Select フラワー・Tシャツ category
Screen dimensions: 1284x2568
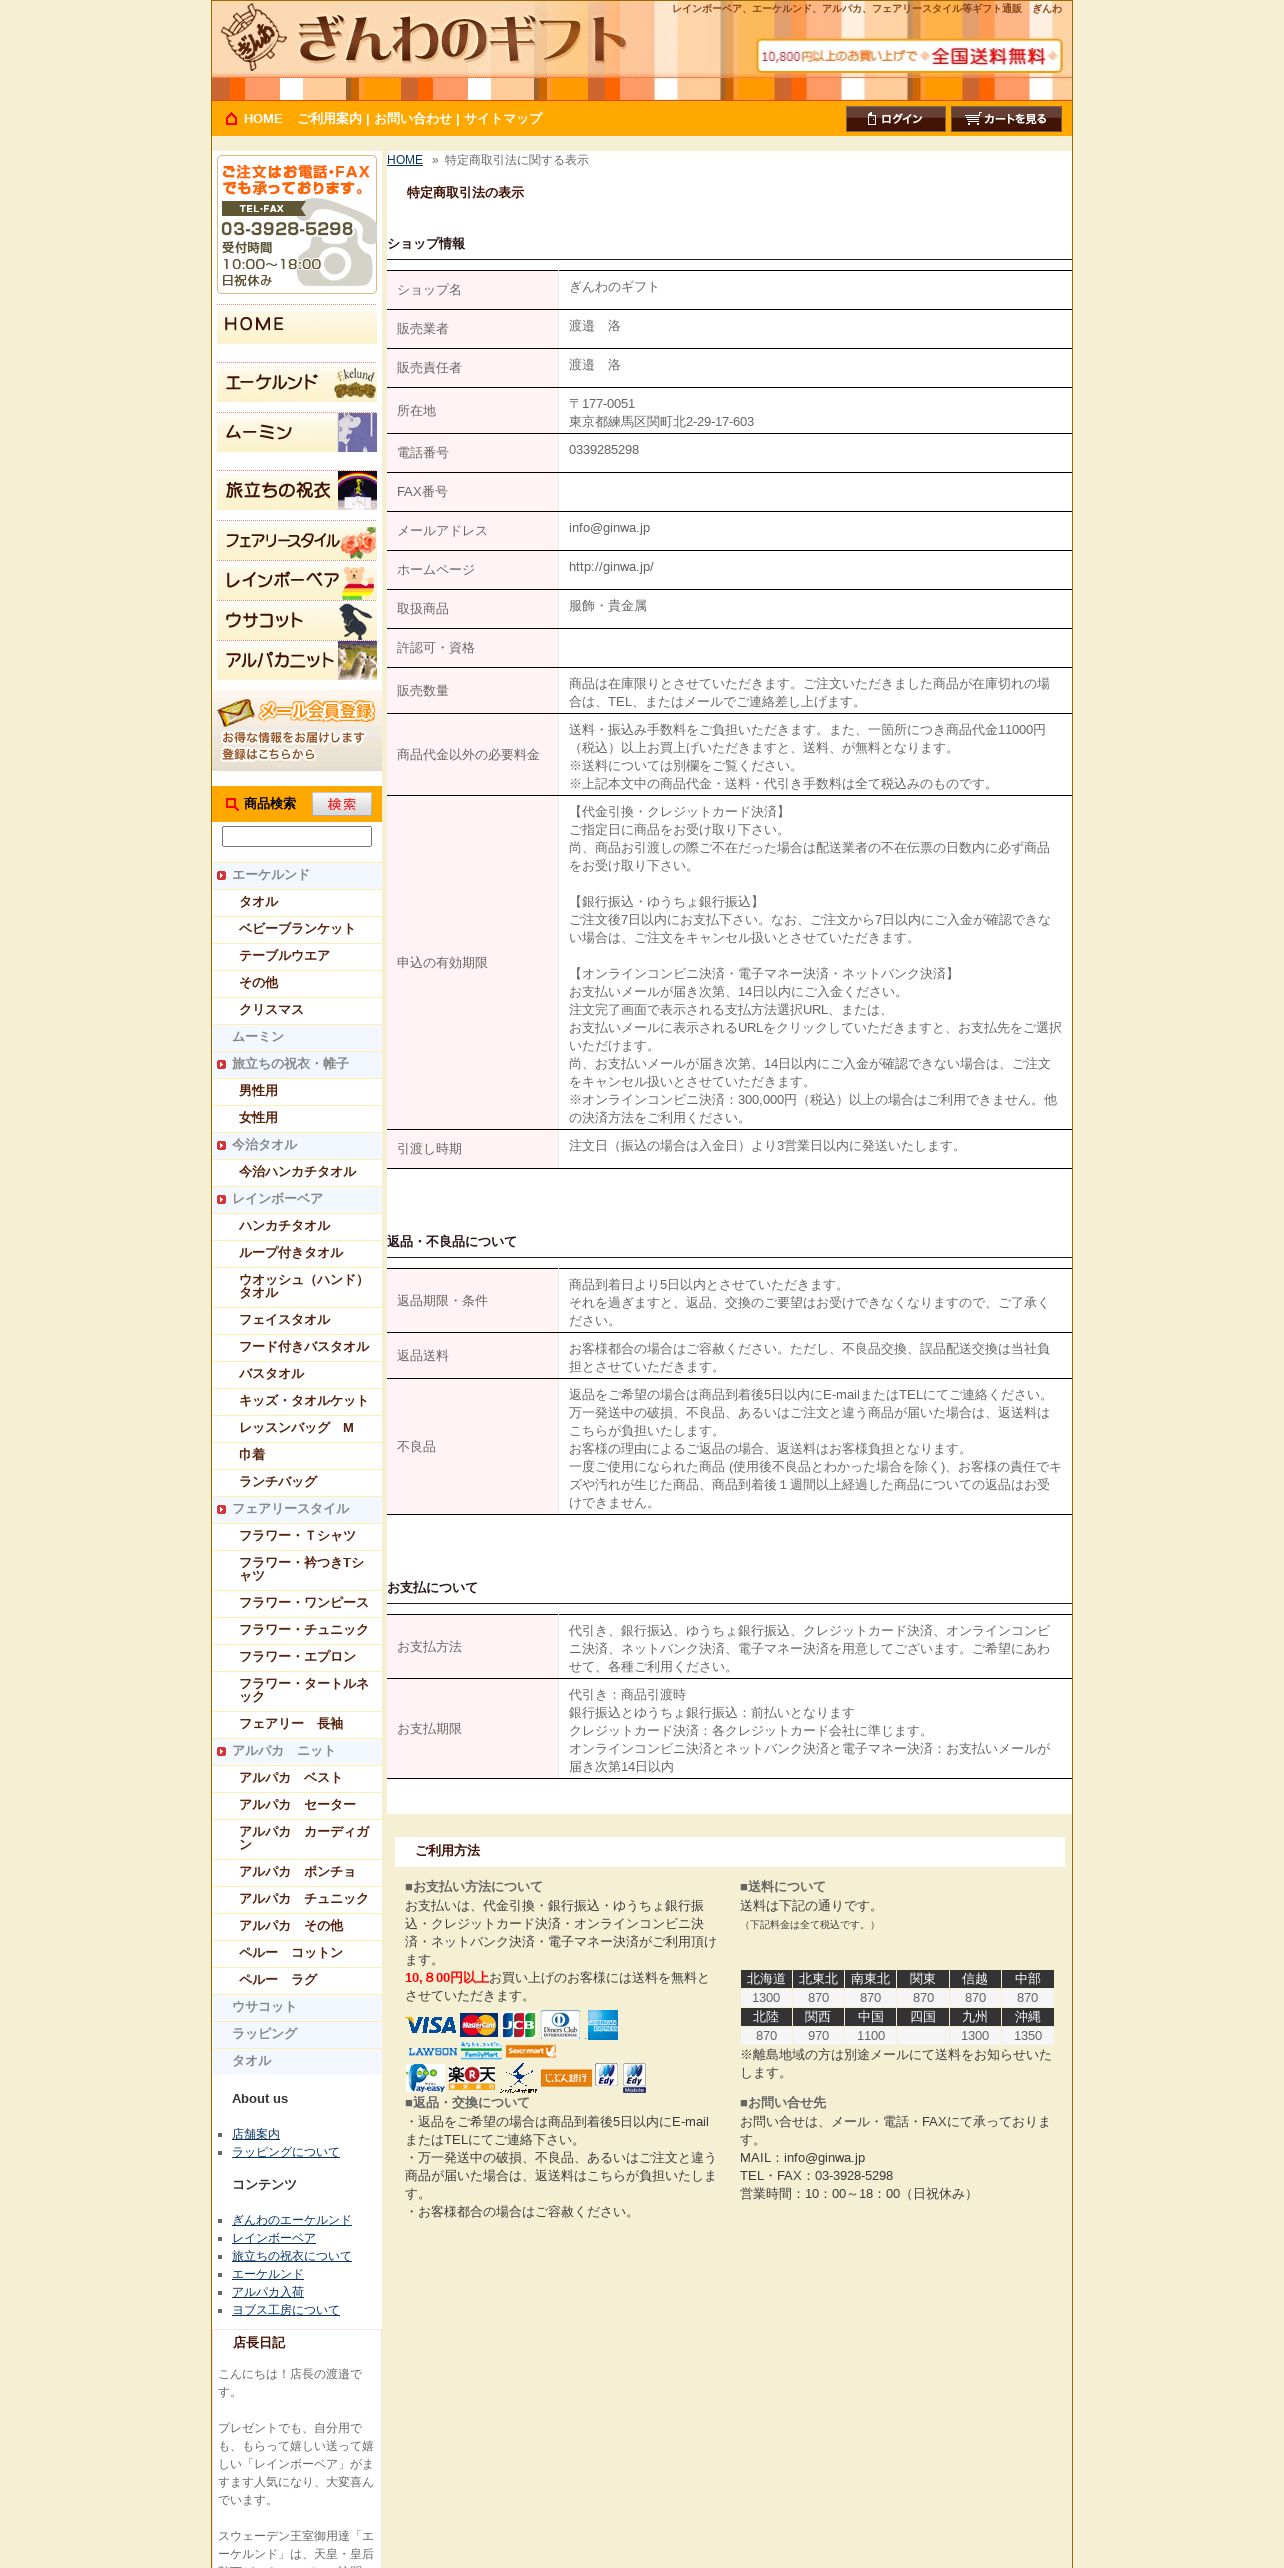tap(297, 1536)
